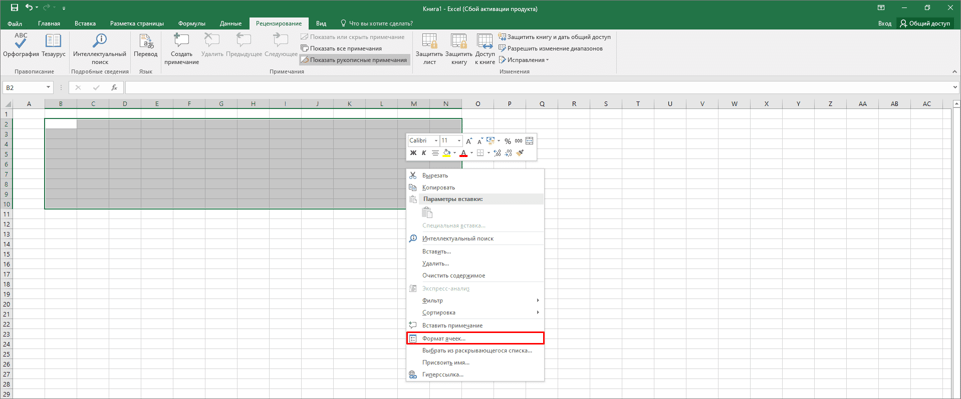
Task: Choose Формат ячеек in context menu
Action: pyautogui.click(x=476, y=338)
